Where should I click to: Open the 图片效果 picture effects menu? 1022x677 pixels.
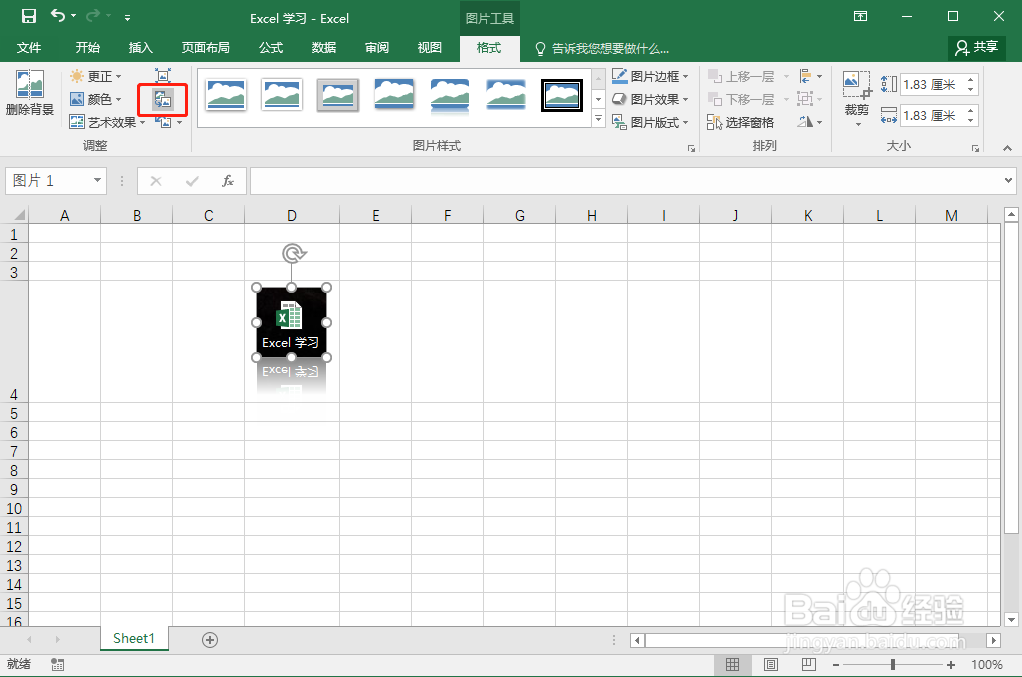pos(650,99)
